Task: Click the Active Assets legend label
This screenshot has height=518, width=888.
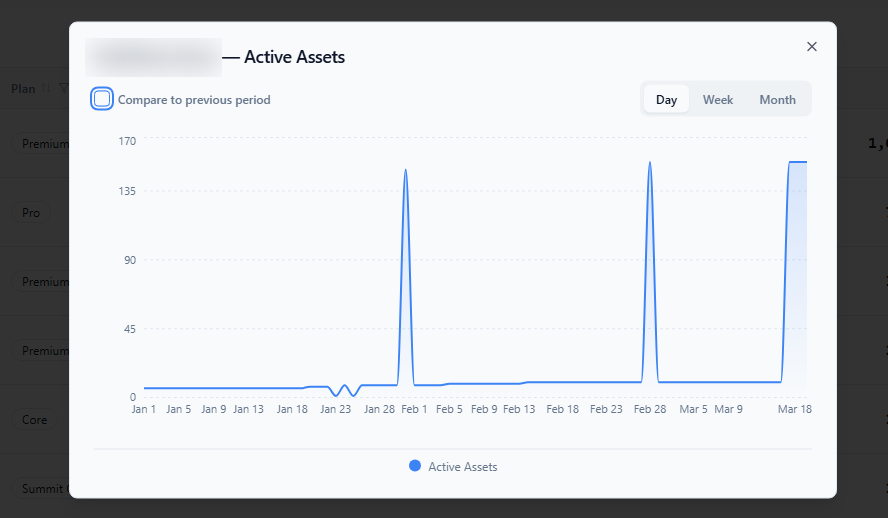Action: point(463,467)
